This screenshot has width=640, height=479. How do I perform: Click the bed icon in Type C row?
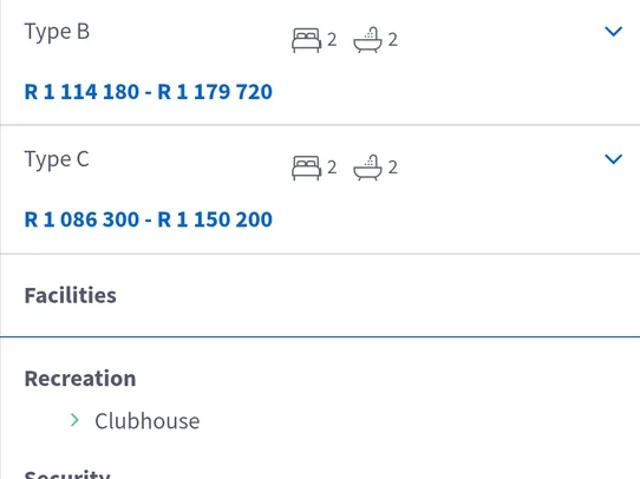click(x=306, y=167)
